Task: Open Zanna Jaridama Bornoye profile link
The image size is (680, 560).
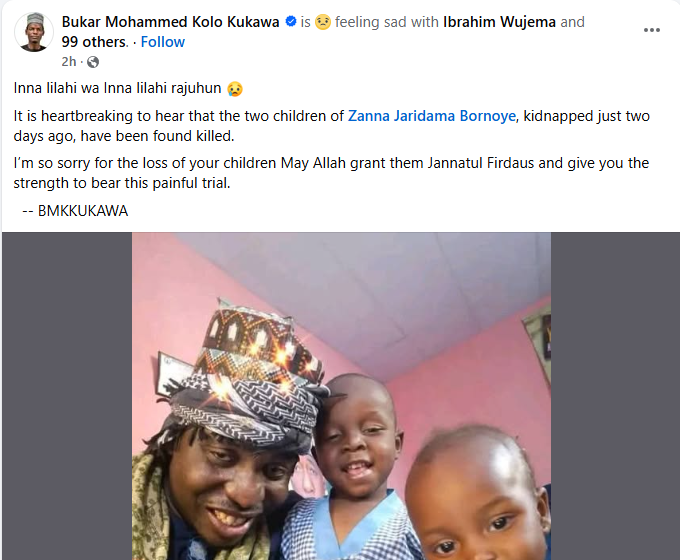Action: 432,116
